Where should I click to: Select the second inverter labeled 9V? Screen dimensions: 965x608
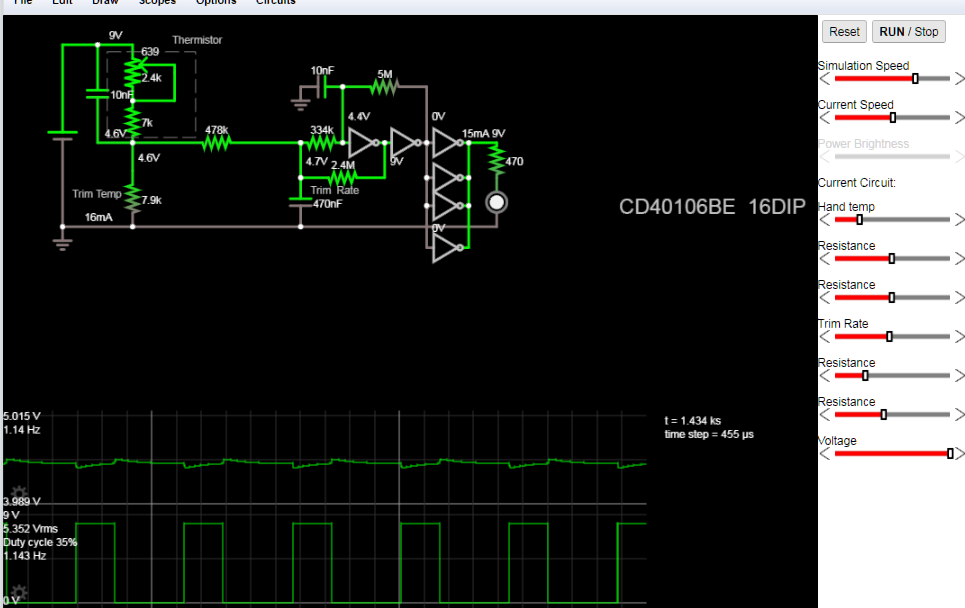coord(406,143)
